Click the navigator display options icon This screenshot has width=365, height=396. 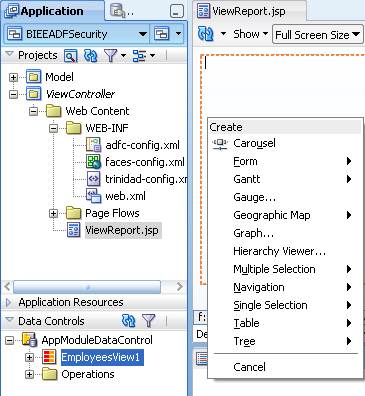[x=139, y=56]
